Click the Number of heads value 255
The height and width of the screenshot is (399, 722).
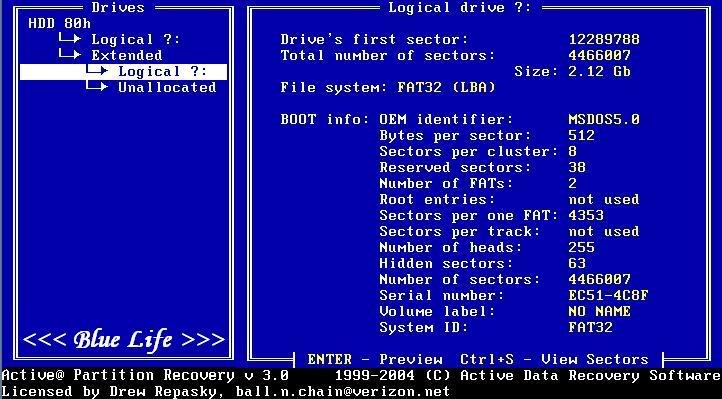coord(582,248)
